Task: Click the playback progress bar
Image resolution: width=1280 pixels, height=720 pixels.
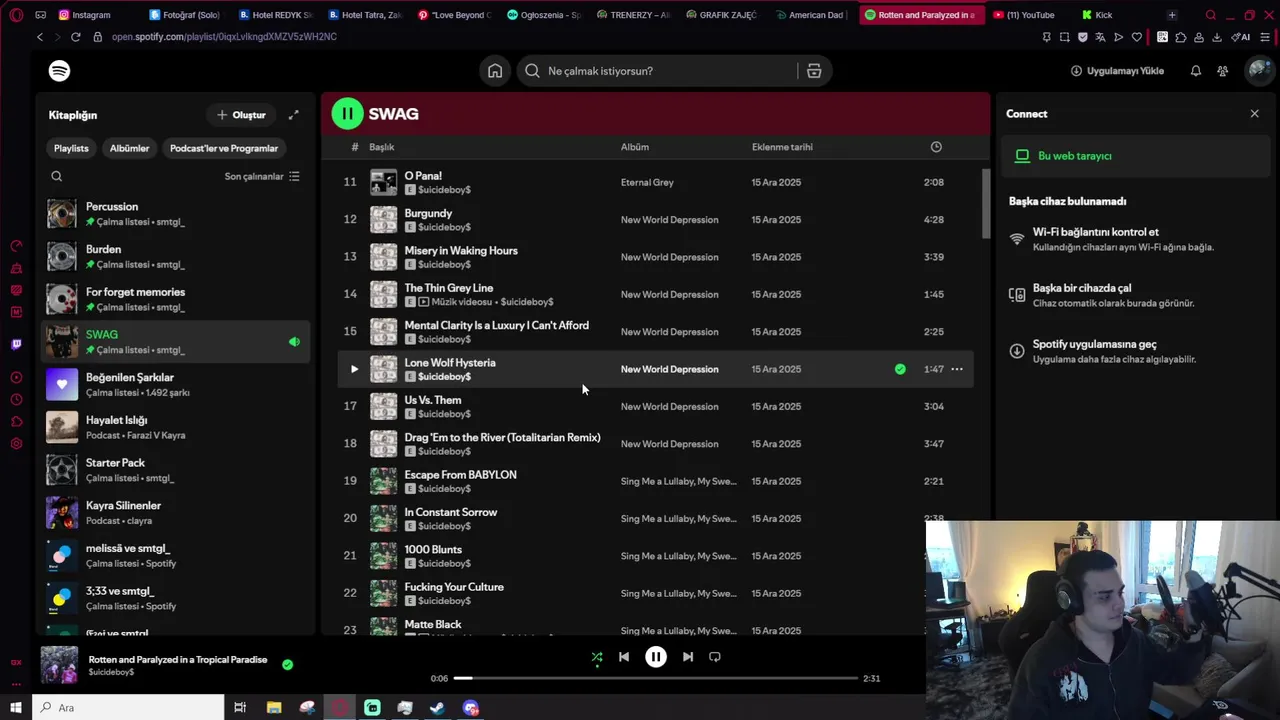Action: pos(656,678)
